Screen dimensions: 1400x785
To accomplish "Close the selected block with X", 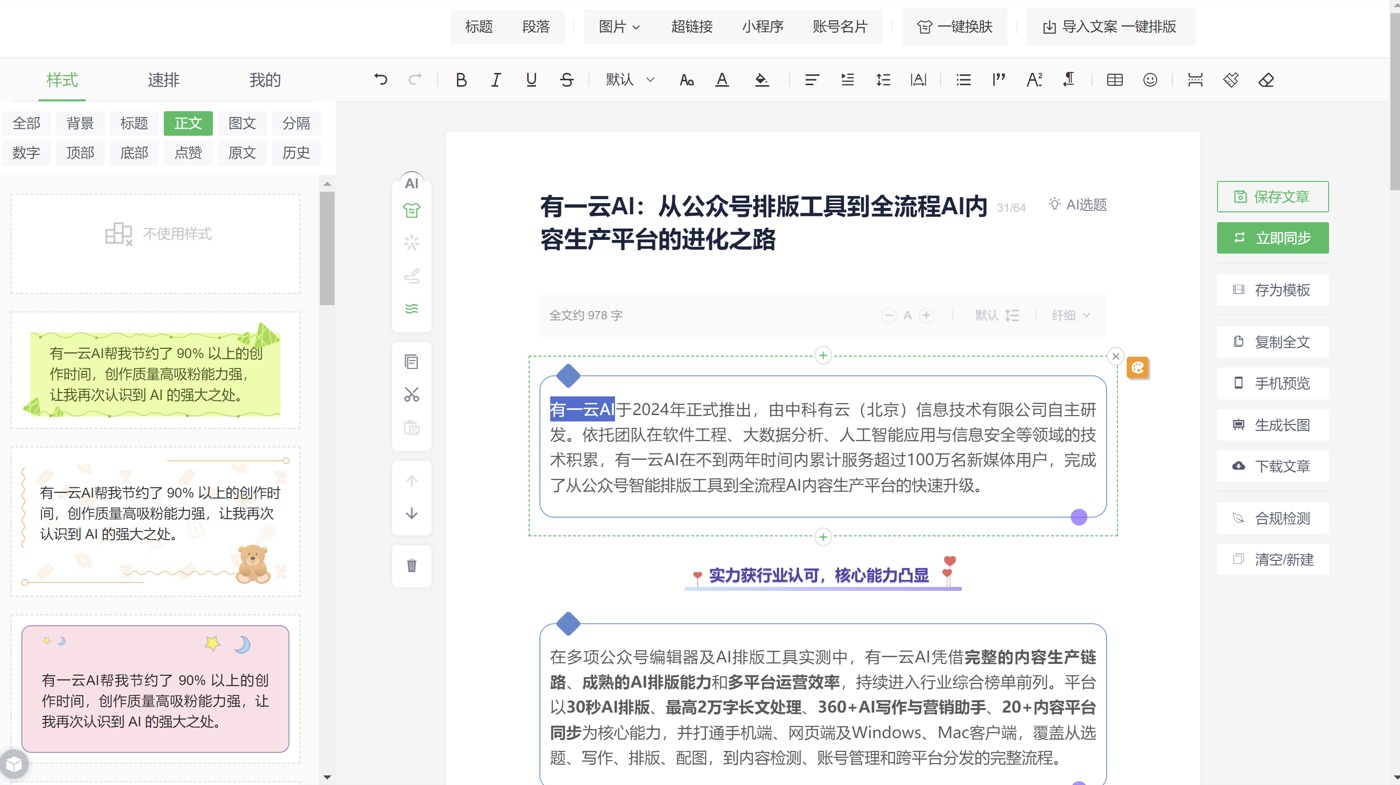I will (x=1116, y=356).
